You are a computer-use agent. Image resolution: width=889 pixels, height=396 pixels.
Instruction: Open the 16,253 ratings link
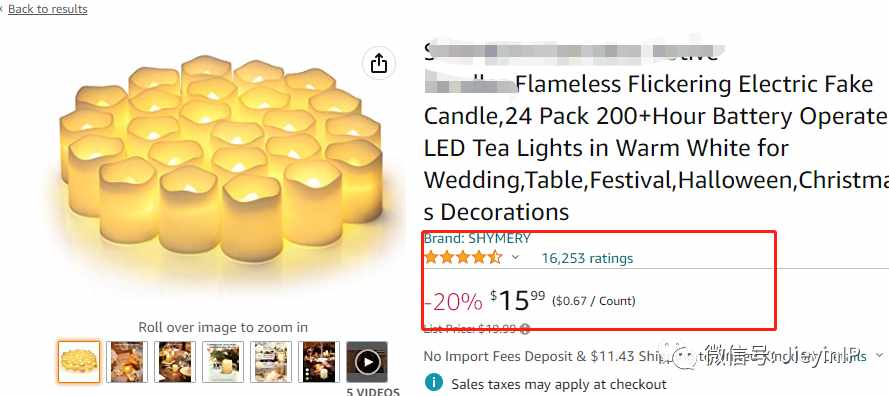587,259
